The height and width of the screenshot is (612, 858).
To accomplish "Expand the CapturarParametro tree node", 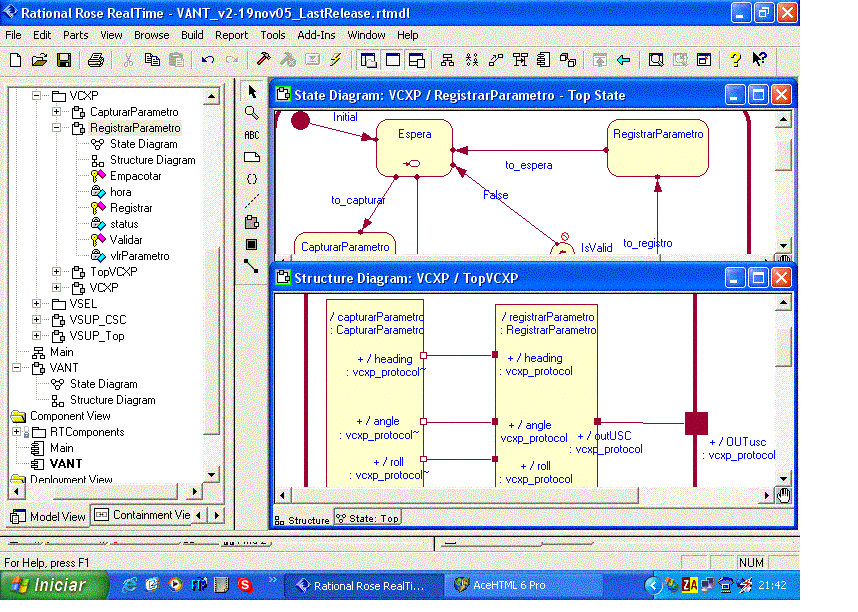I will [56, 112].
